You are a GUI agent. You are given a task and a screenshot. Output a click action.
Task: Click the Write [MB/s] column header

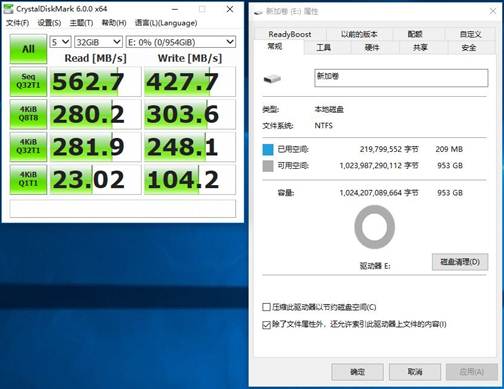point(190,58)
